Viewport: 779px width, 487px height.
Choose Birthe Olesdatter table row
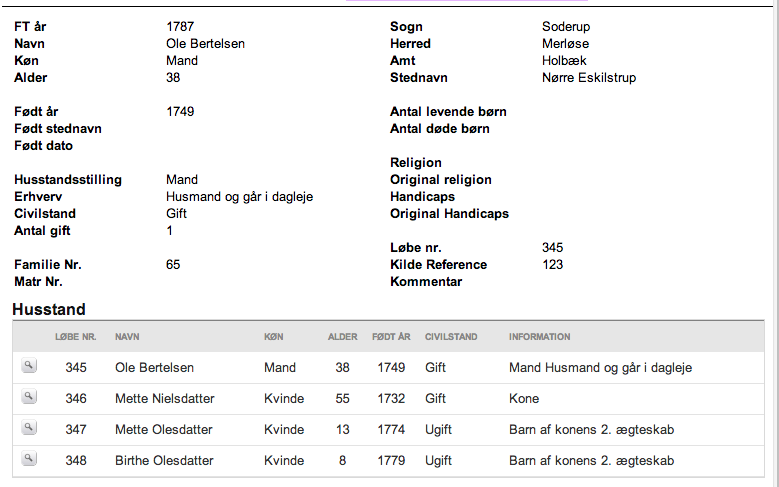coord(389,461)
